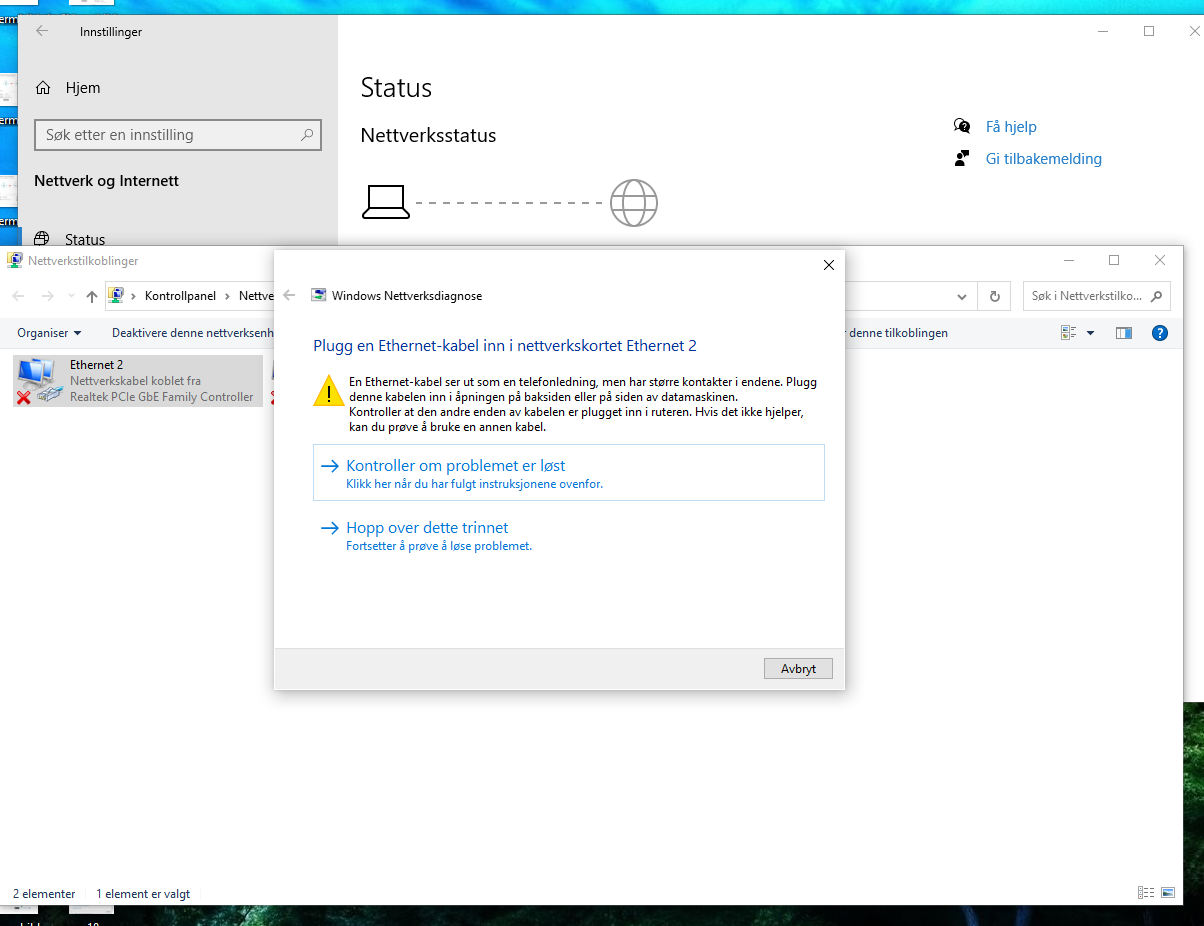Viewport: 1204px width, 926px height.
Task: Click the search magnifier in Søk etter en innstilling
Action: pos(307,135)
